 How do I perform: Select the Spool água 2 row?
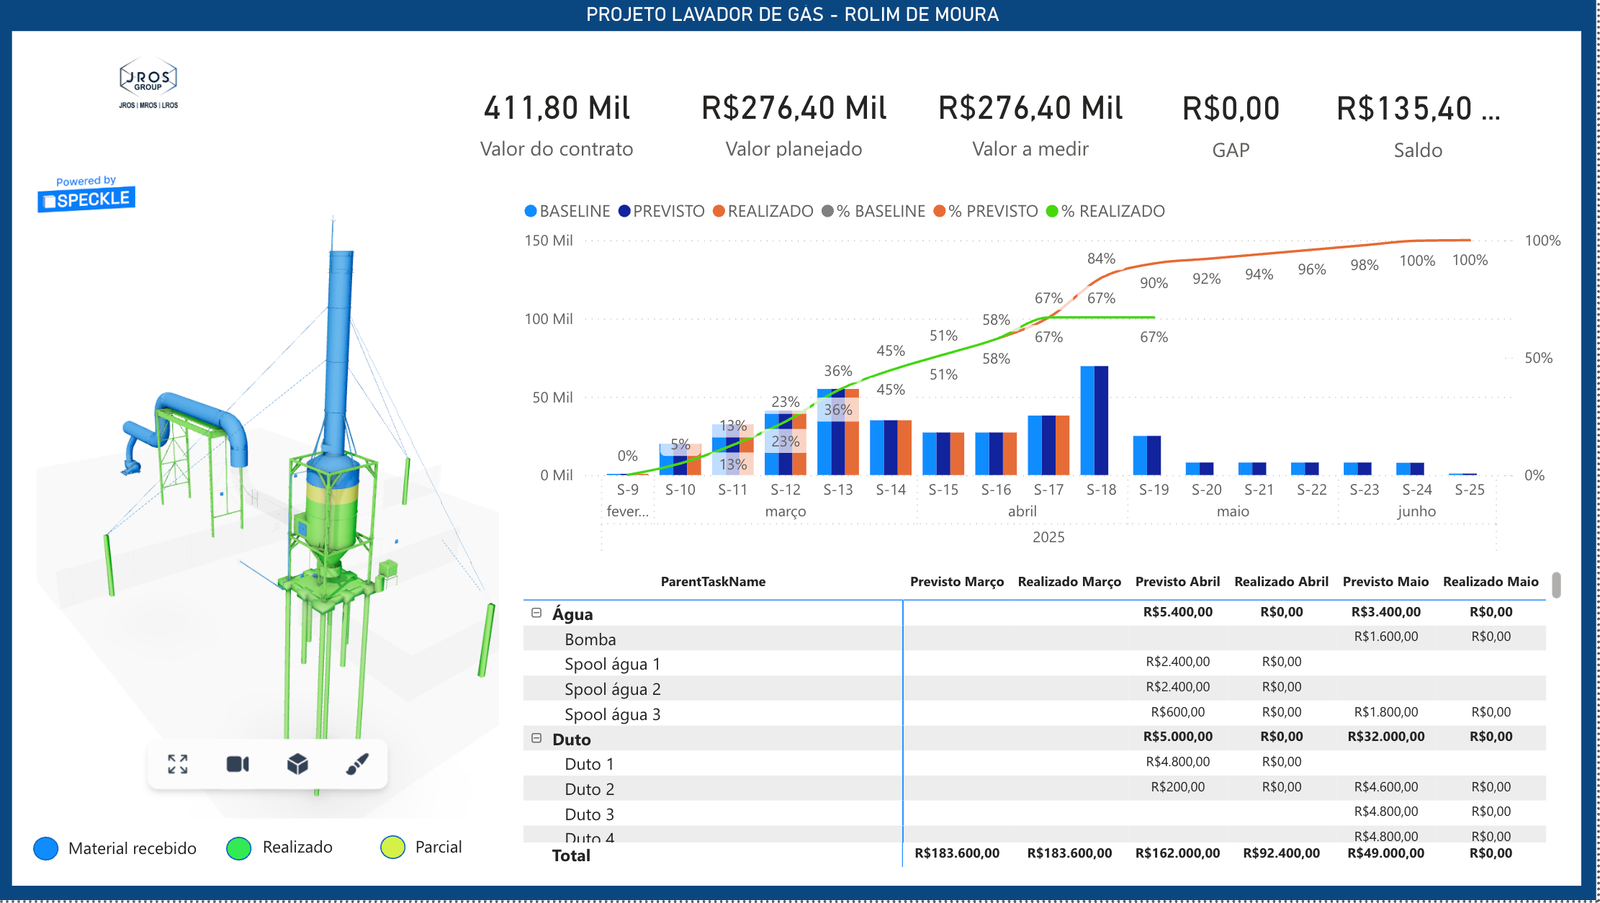pyautogui.click(x=612, y=689)
